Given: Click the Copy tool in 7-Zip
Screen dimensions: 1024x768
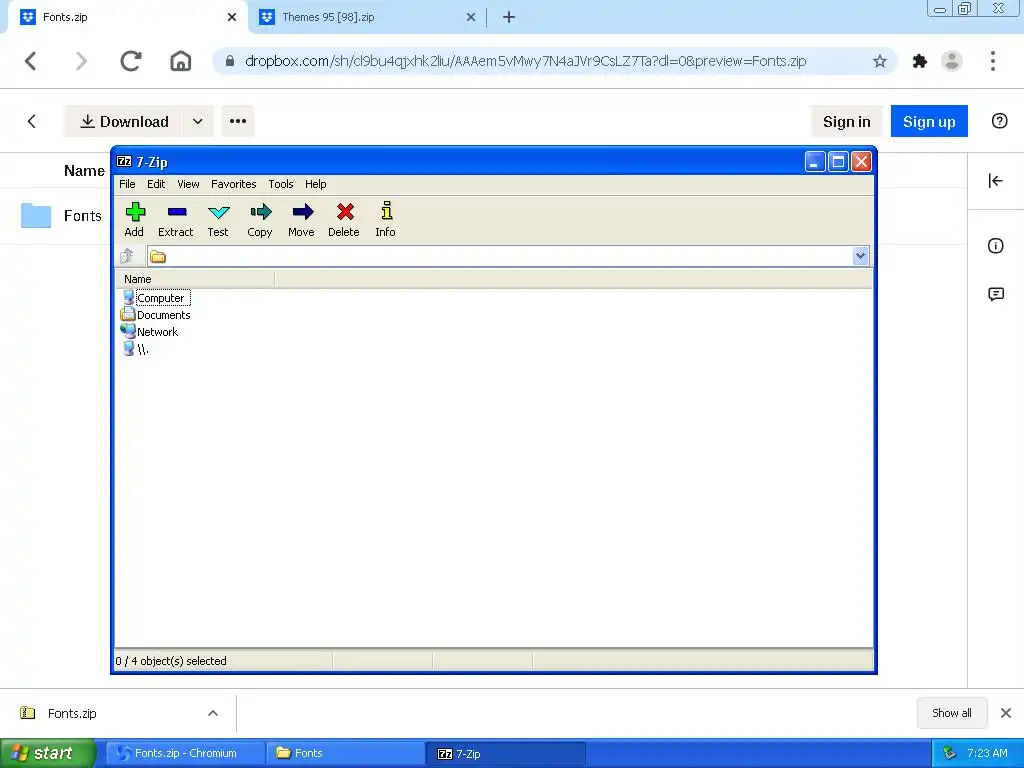Looking at the screenshot, I should coord(260,219).
